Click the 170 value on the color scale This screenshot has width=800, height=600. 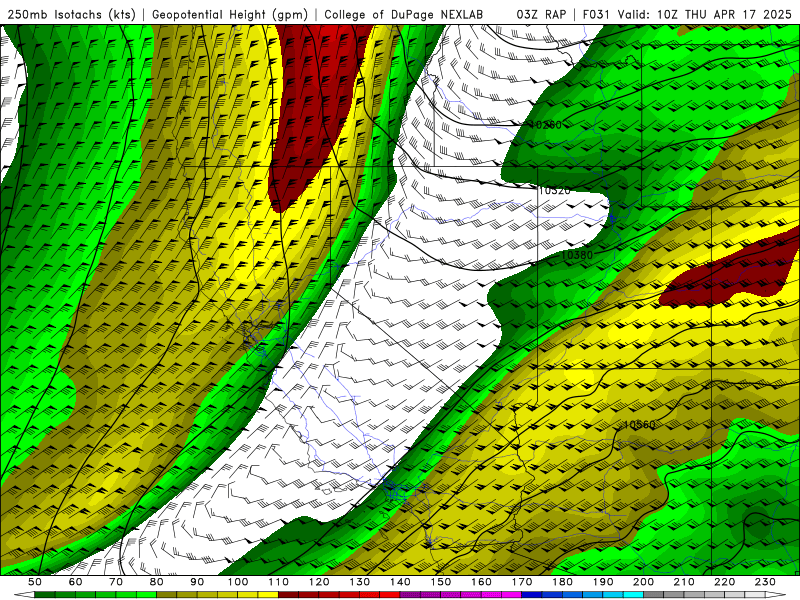click(522, 582)
